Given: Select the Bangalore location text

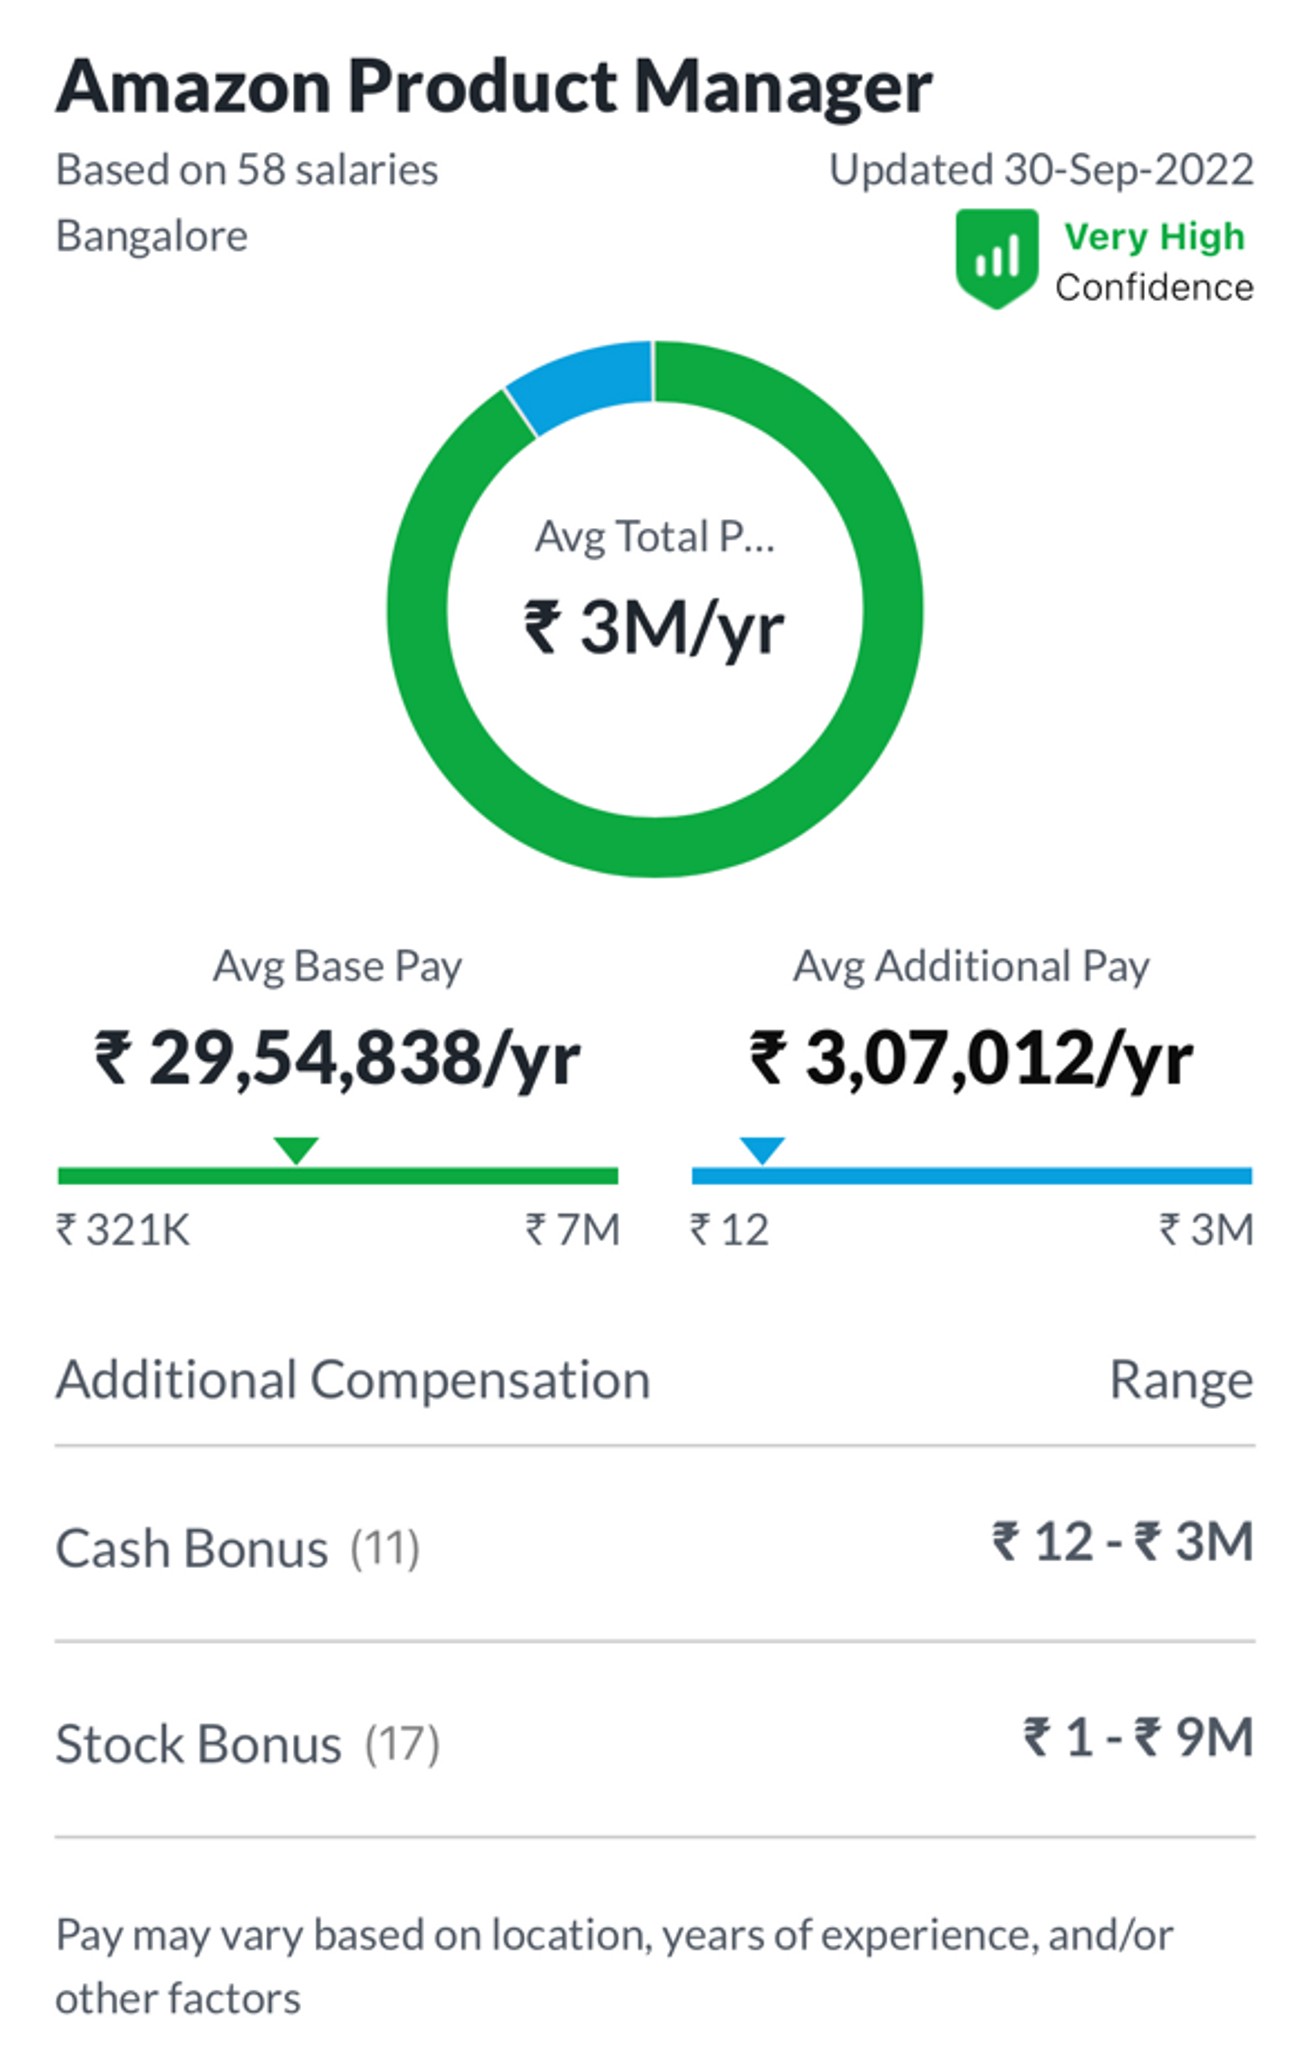Looking at the screenshot, I should click(151, 237).
